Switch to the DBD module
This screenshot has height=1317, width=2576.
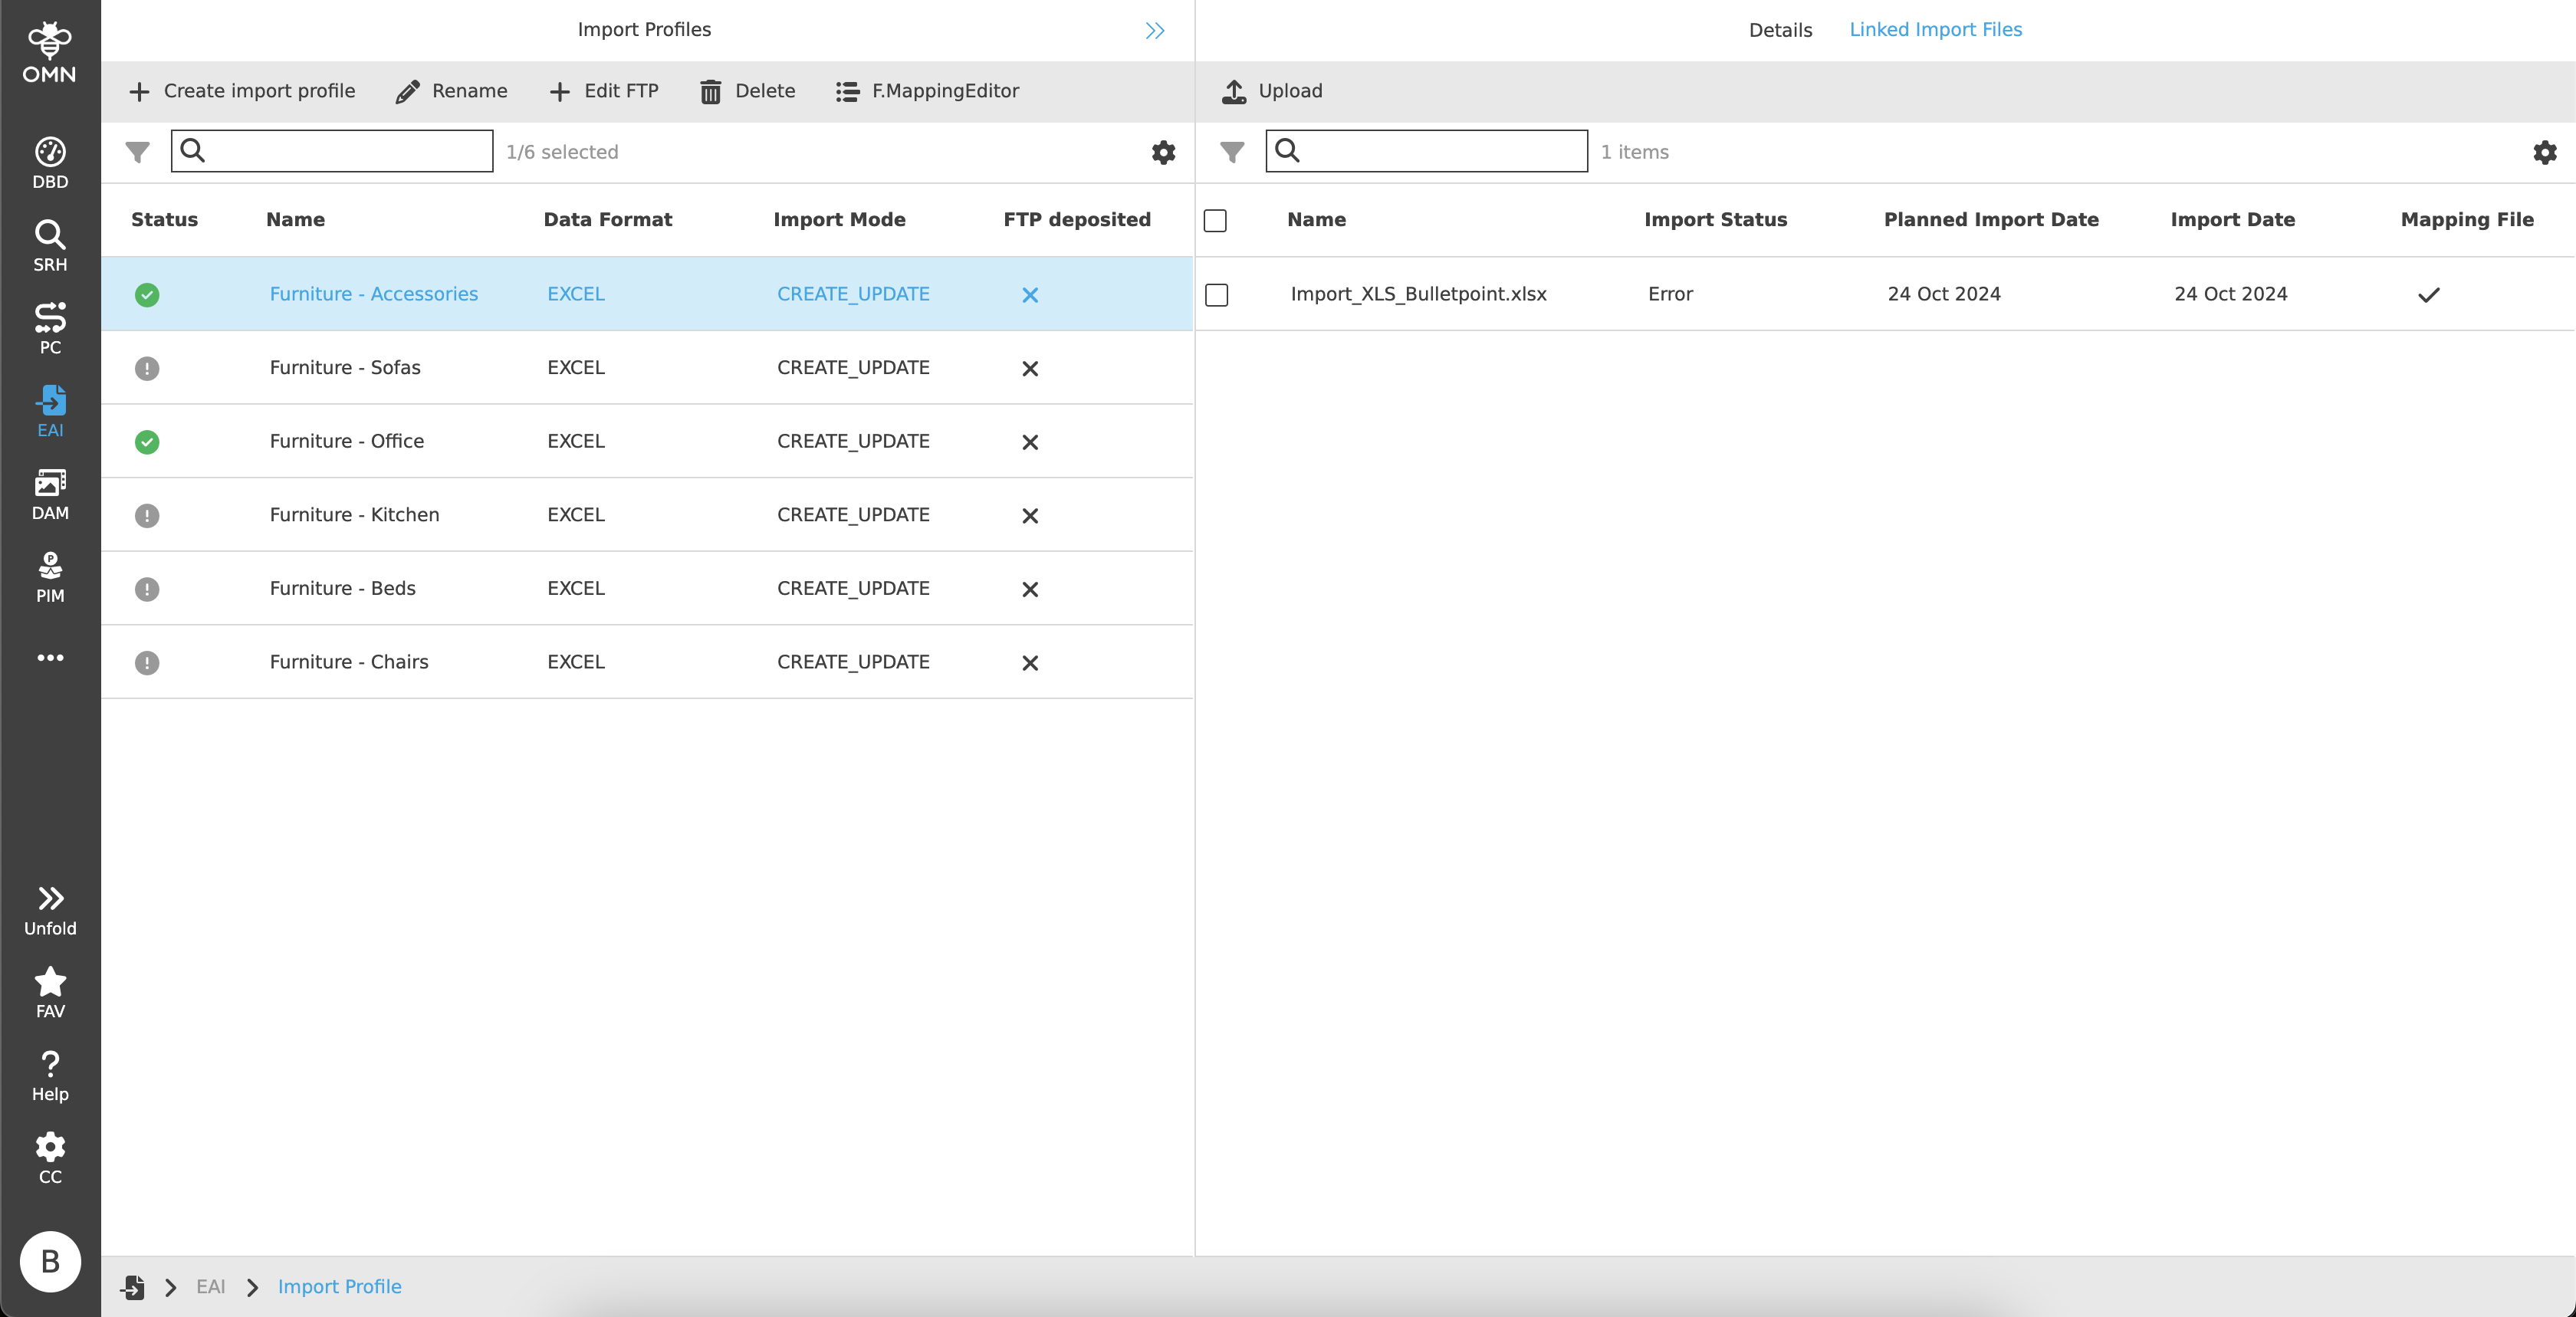[x=50, y=160]
